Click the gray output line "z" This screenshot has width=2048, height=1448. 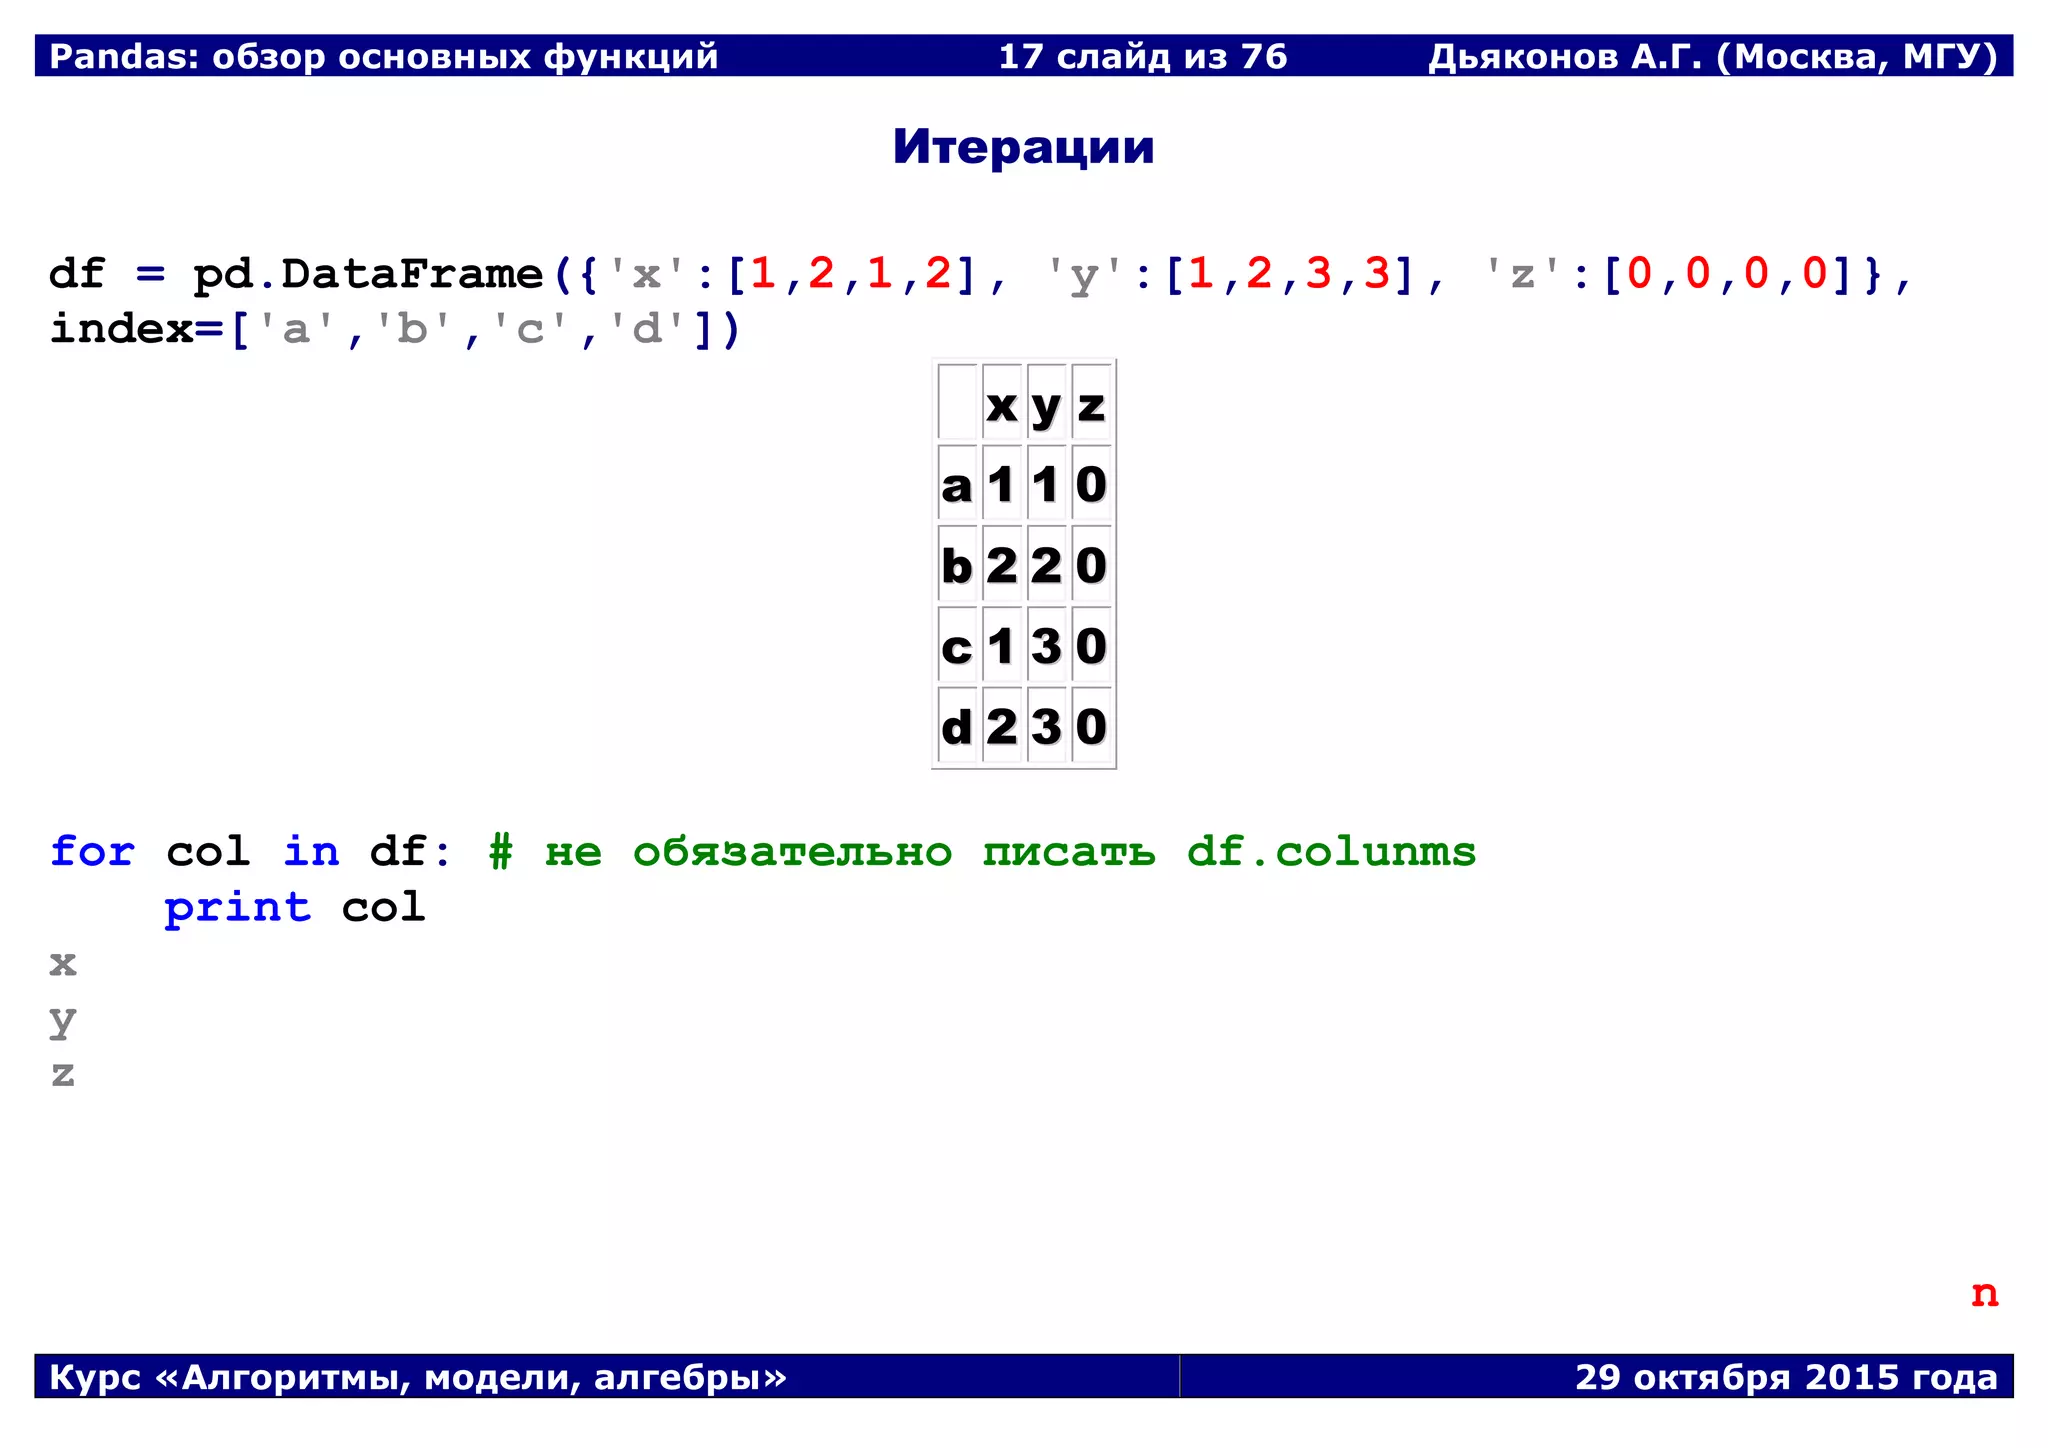[63, 1074]
